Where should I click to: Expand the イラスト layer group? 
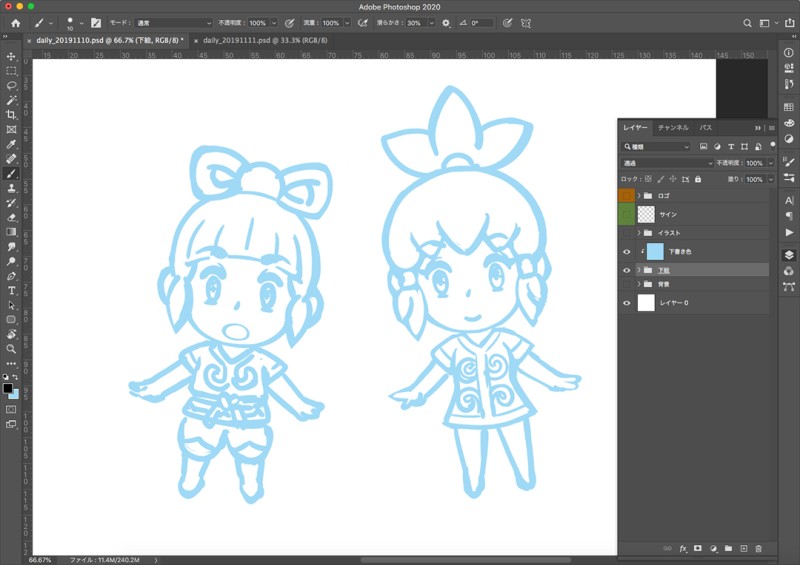639,233
